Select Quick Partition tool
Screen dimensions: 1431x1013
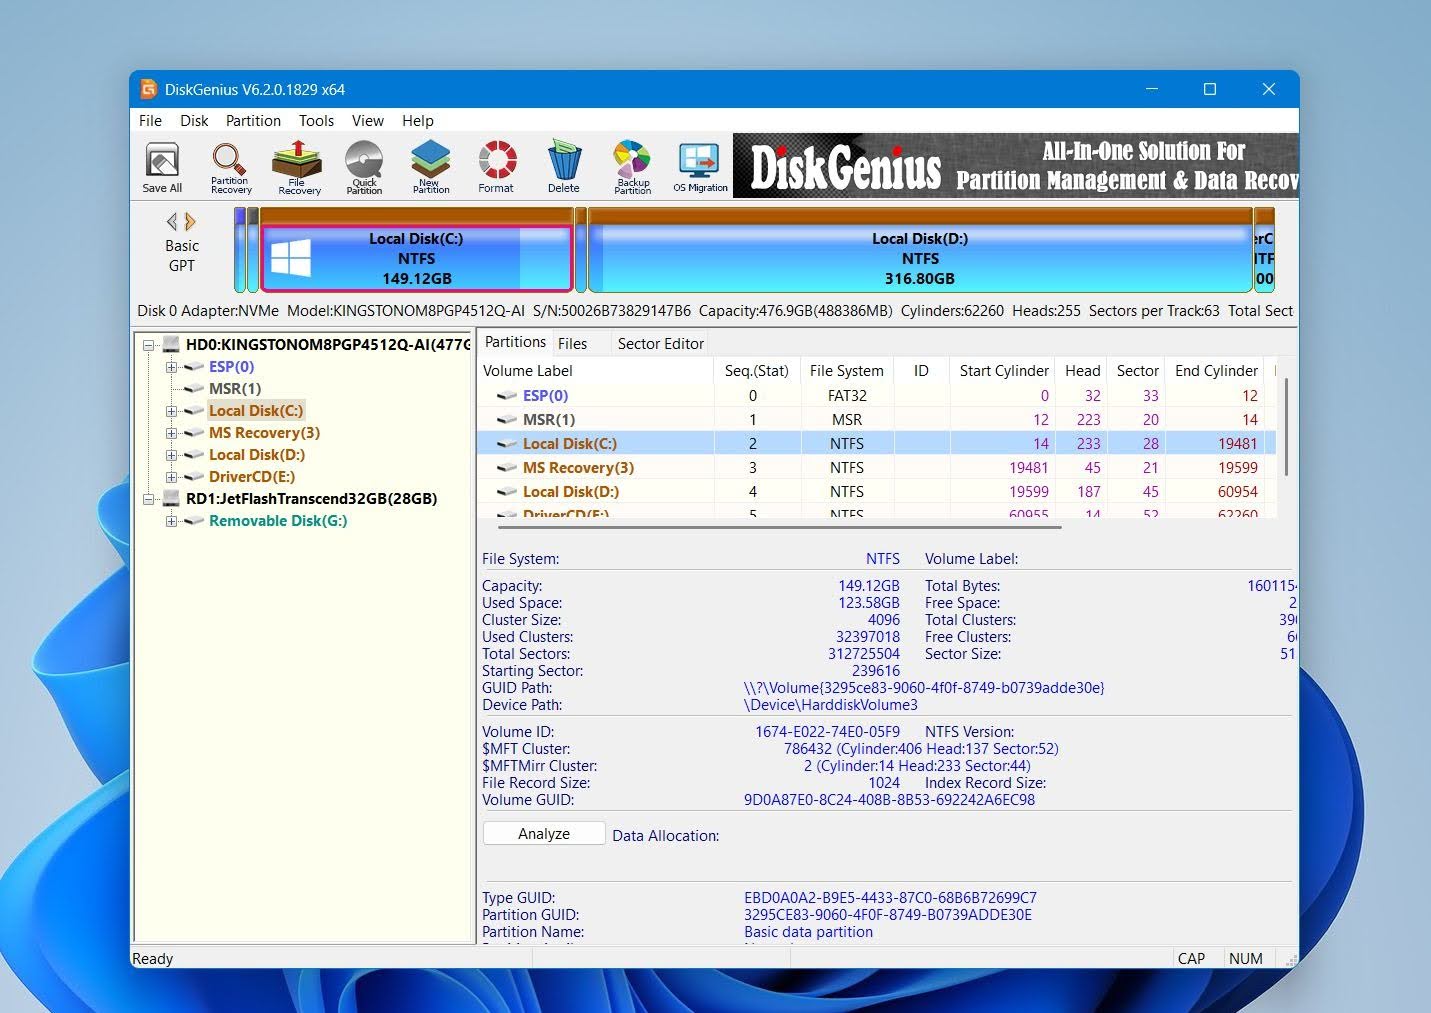point(364,166)
